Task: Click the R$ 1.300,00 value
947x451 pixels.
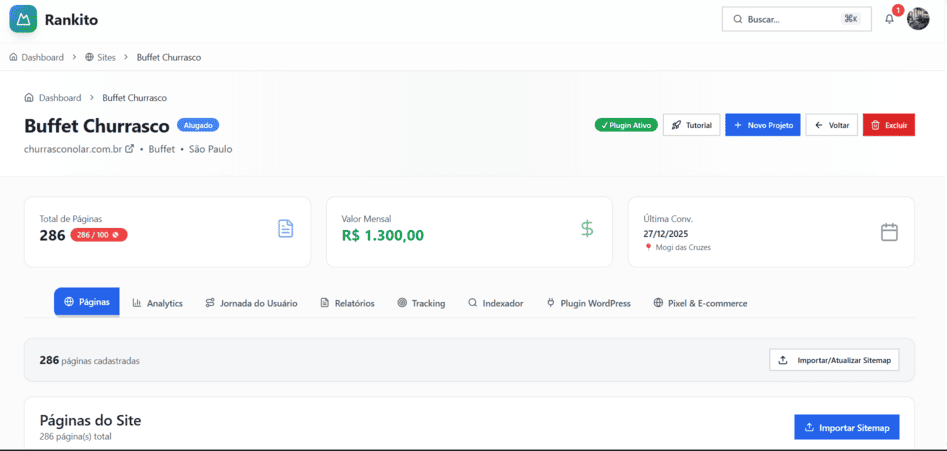Action: pyautogui.click(x=383, y=235)
